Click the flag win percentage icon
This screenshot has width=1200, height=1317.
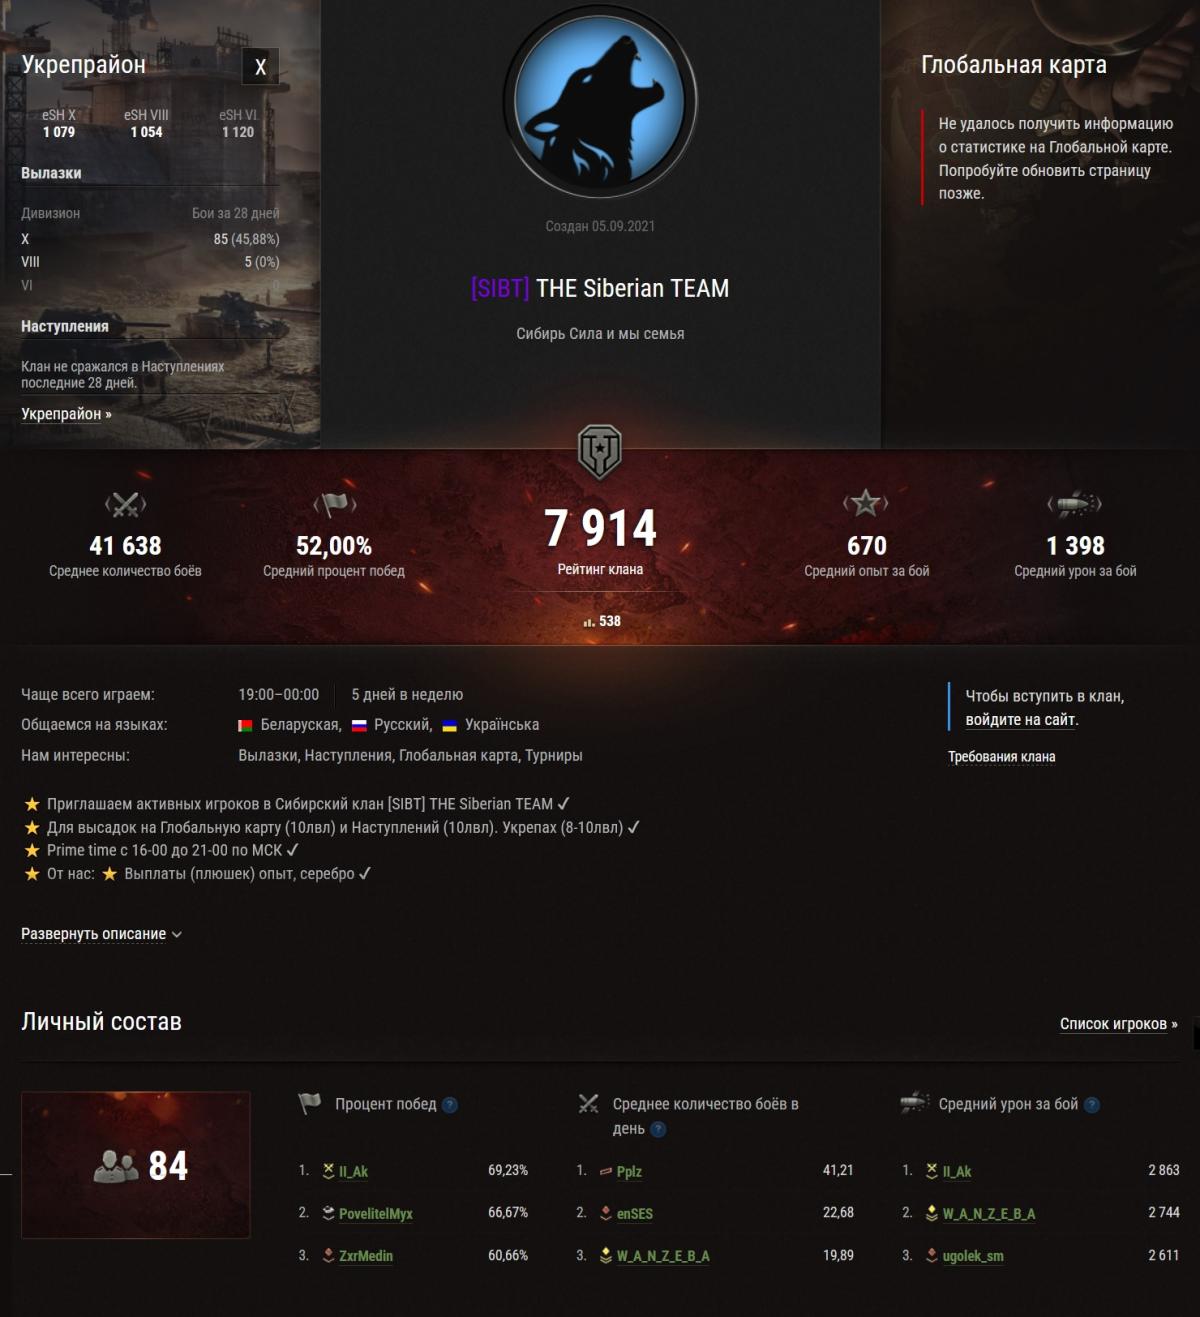click(334, 504)
